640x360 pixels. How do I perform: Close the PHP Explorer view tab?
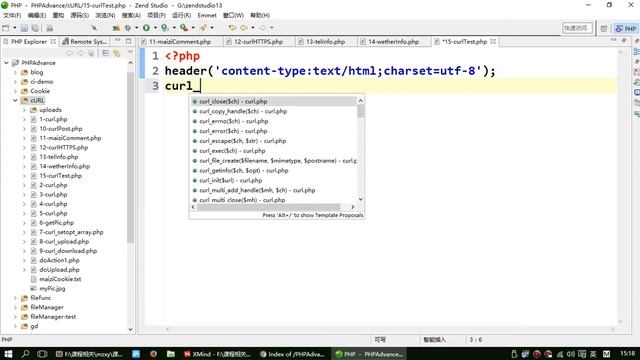tap(53, 42)
